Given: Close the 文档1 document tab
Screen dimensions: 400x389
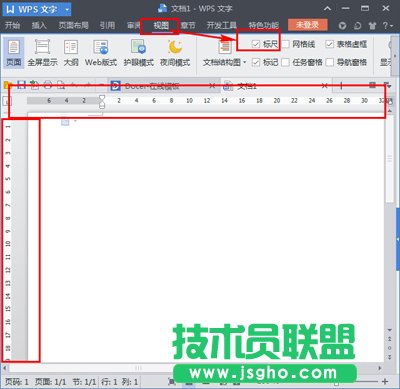Looking at the screenshot, I should (x=325, y=86).
